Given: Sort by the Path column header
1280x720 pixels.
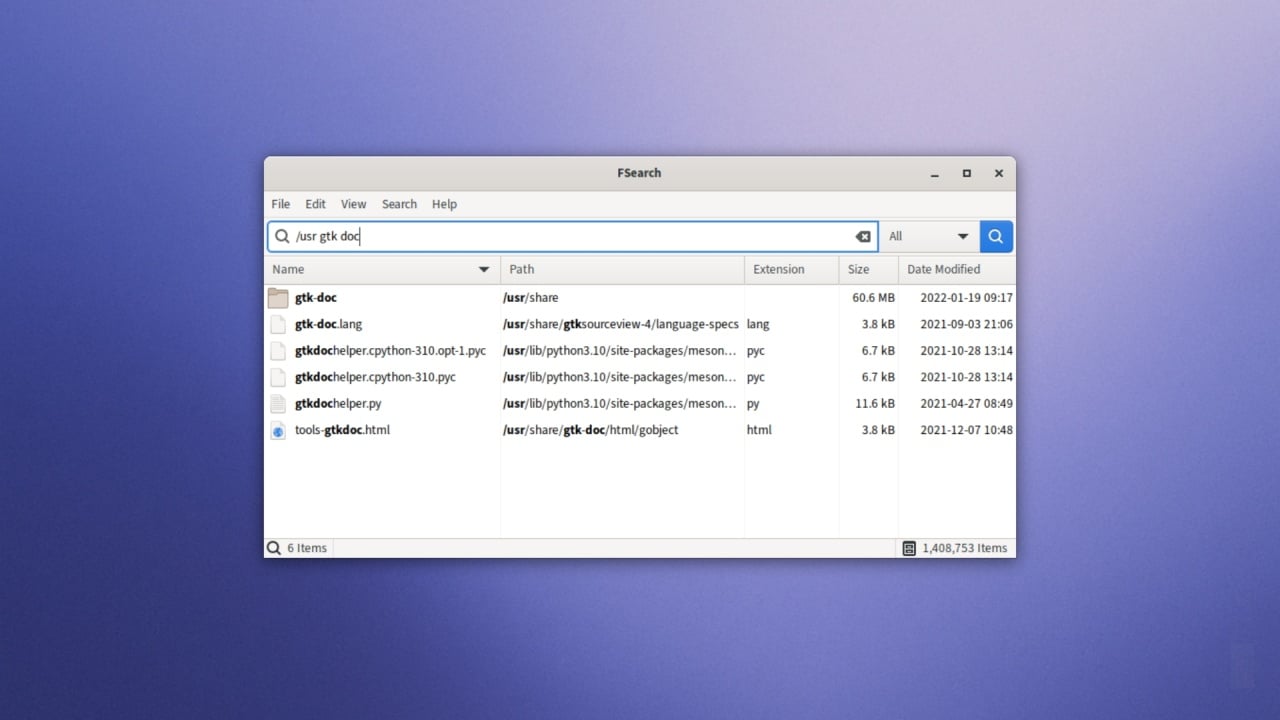Looking at the screenshot, I should 622,269.
